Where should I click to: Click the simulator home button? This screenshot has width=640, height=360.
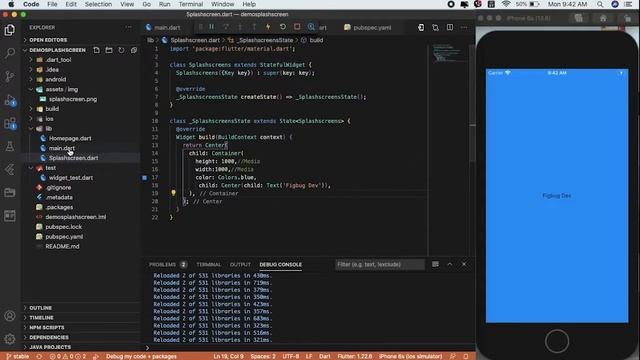(x=557, y=341)
